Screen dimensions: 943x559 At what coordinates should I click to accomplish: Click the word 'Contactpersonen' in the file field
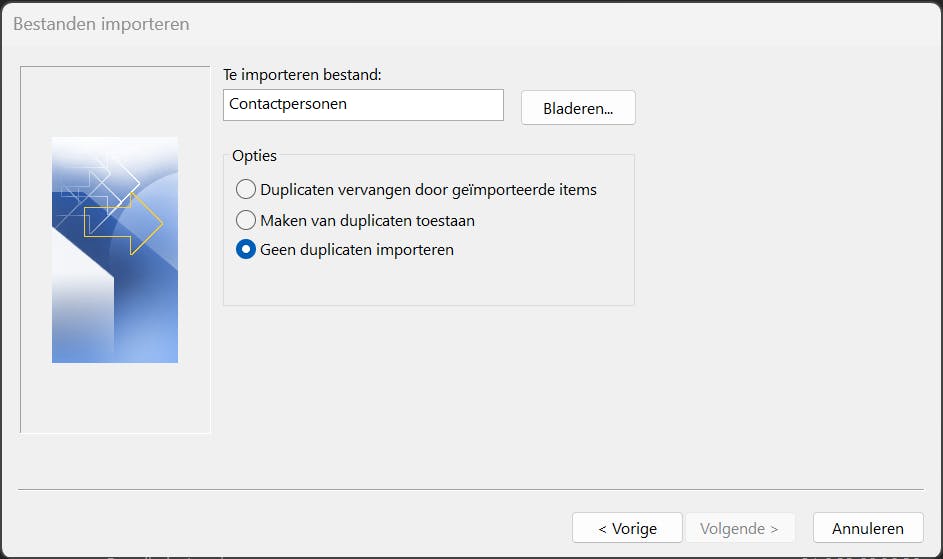pyautogui.click(x=288, y=104)
